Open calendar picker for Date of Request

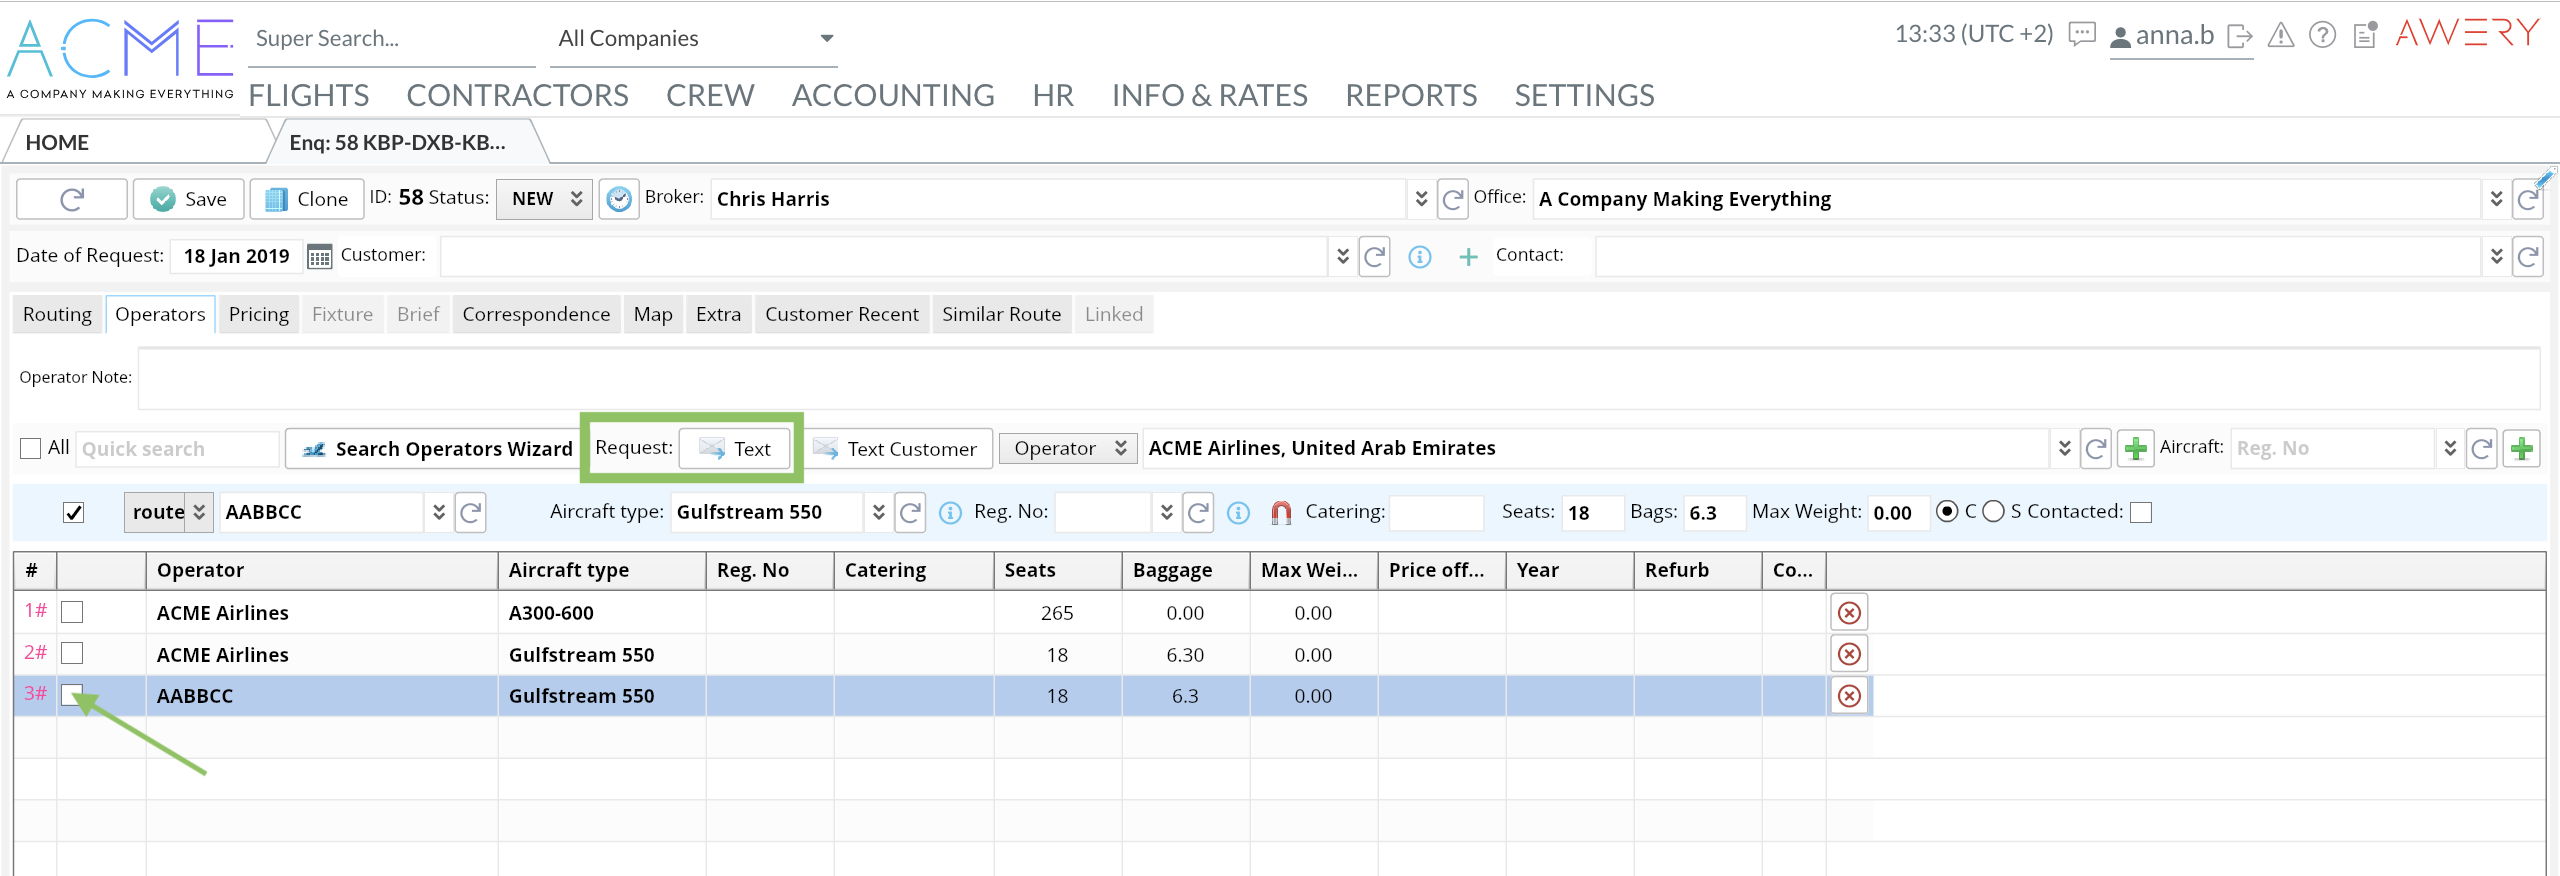[319, 257]
